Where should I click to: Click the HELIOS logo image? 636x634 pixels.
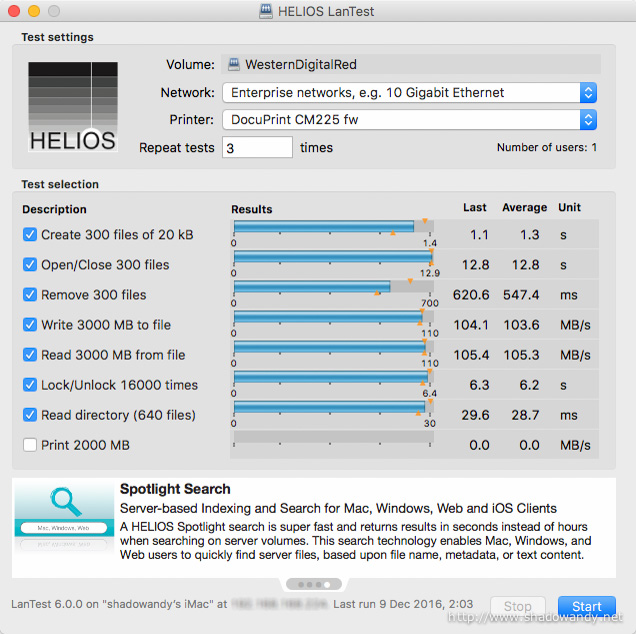pos(73,107)
